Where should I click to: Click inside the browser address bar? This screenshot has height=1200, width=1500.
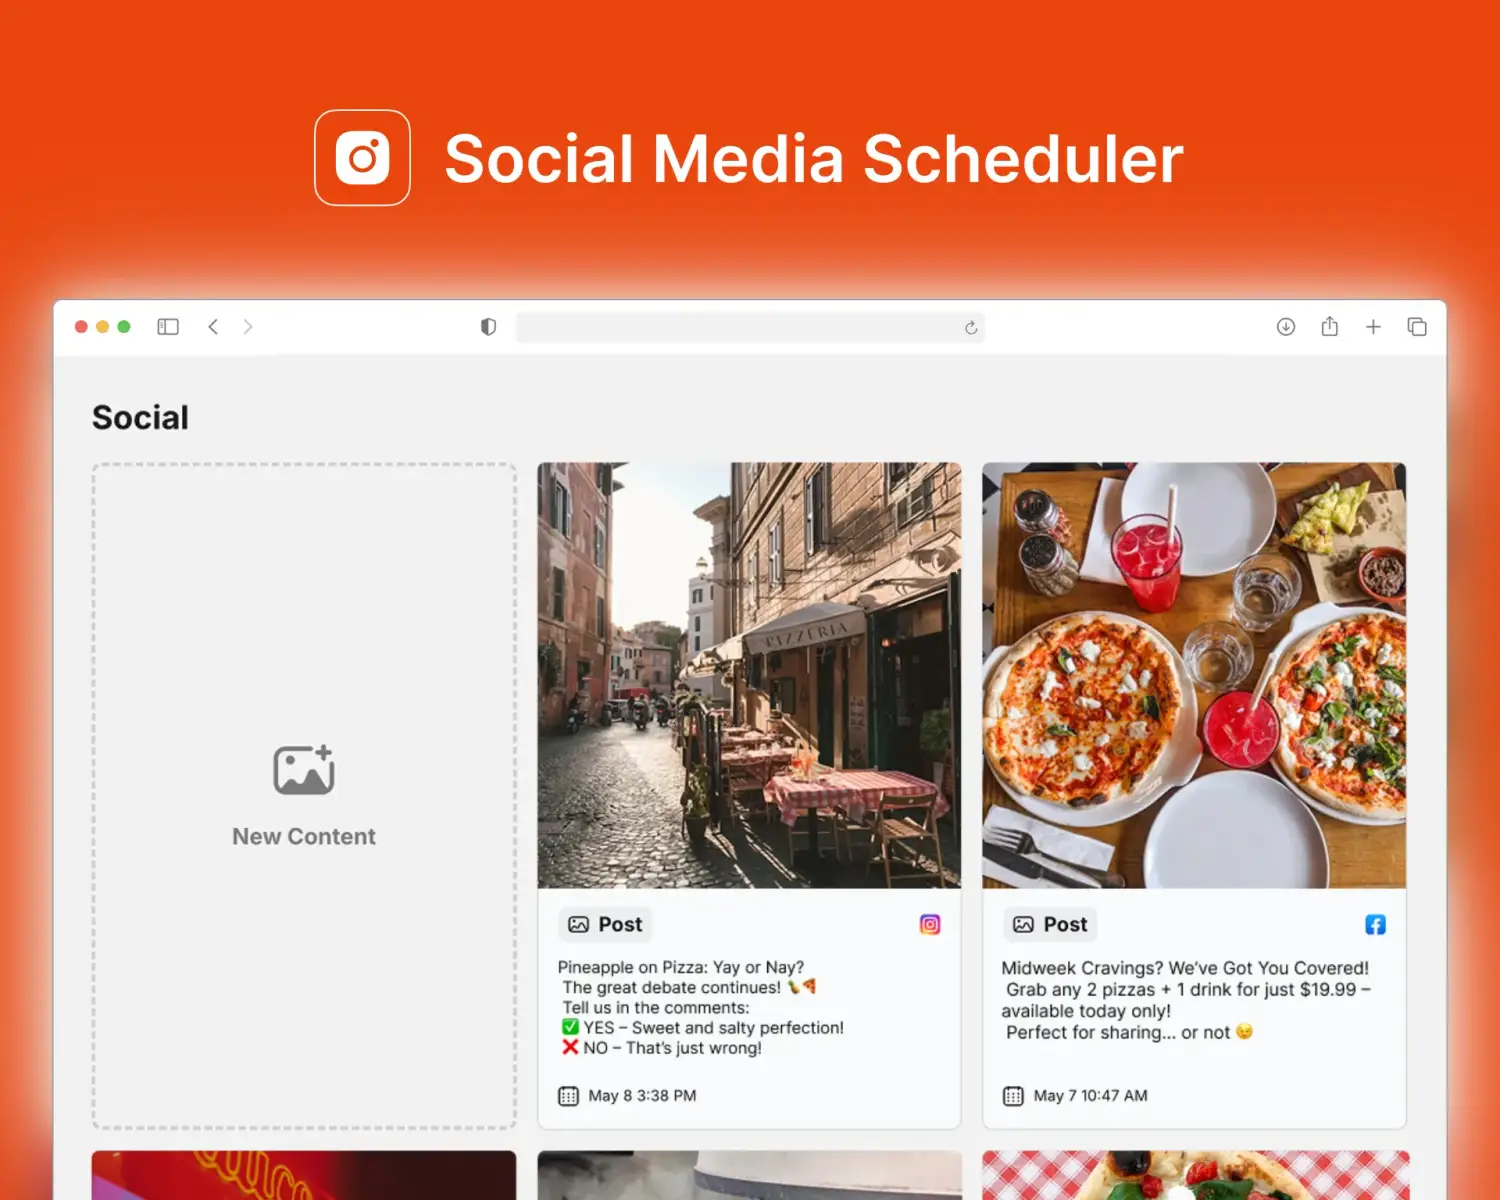click(740, 328)
